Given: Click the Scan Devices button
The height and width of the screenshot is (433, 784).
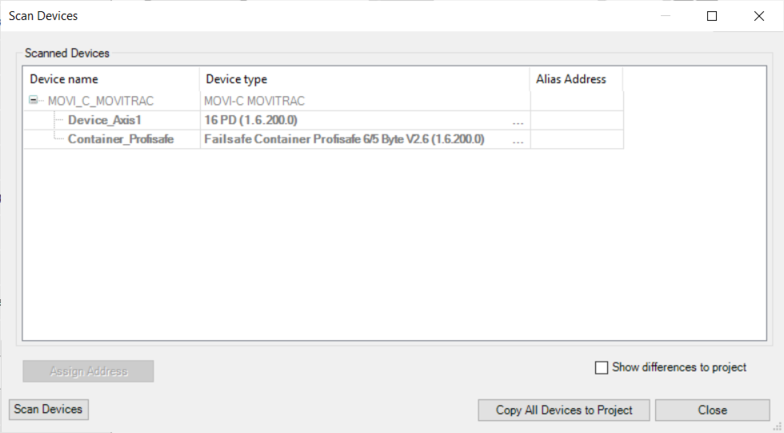Looking at the screenshot, I should [x=48, y=409].
